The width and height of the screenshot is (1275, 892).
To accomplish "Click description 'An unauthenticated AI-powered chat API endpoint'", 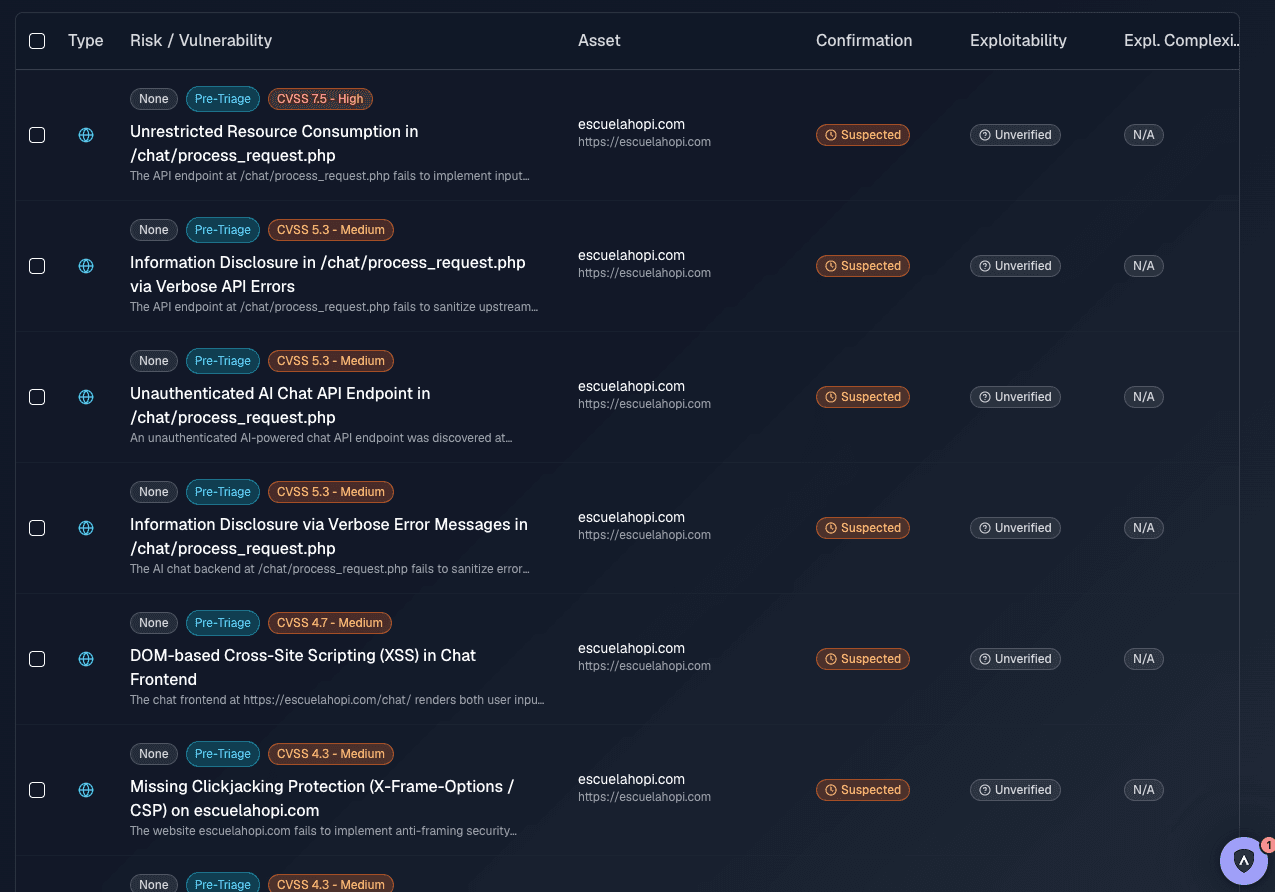I will pyautogui.click(x=321, y=438).
